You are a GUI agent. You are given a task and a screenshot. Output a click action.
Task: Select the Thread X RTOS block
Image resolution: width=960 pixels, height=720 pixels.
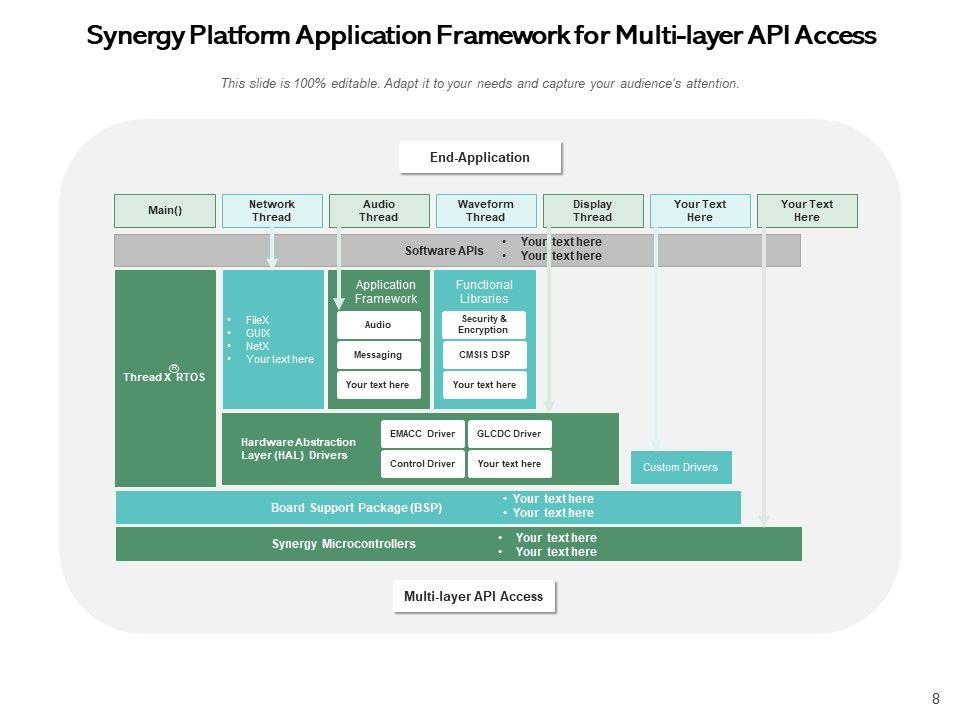165,378
